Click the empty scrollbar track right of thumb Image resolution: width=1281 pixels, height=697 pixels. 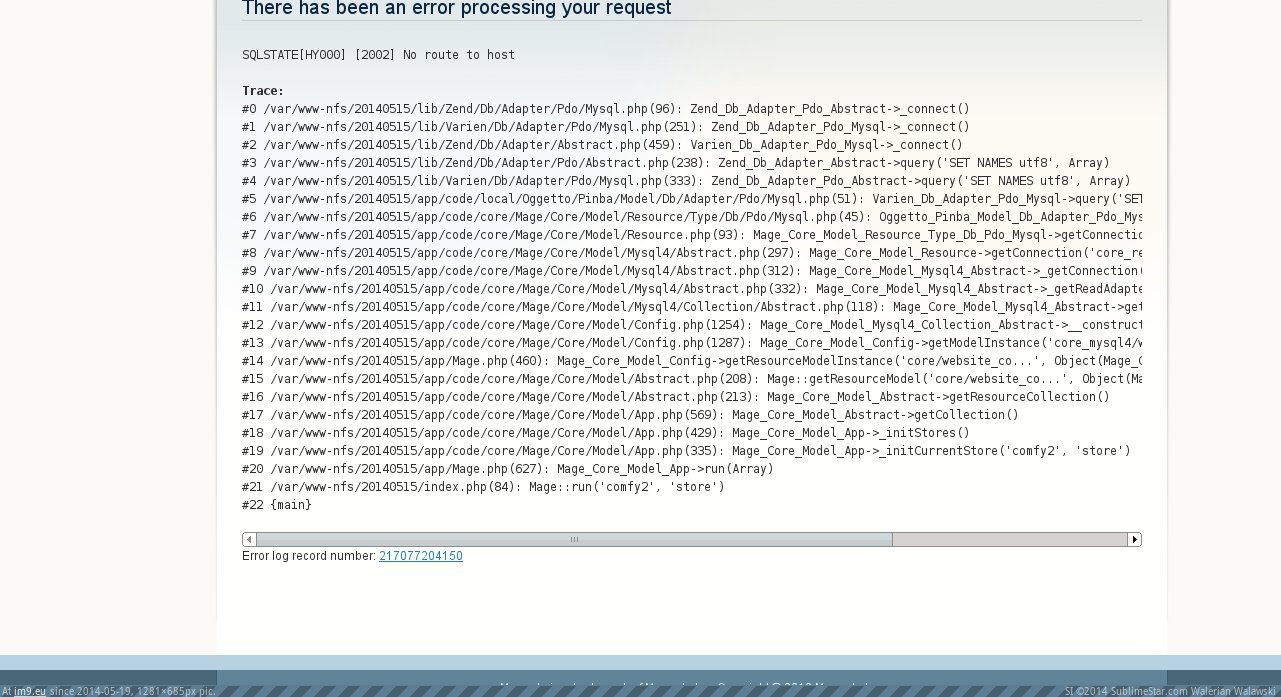(x=1010, y=539)
